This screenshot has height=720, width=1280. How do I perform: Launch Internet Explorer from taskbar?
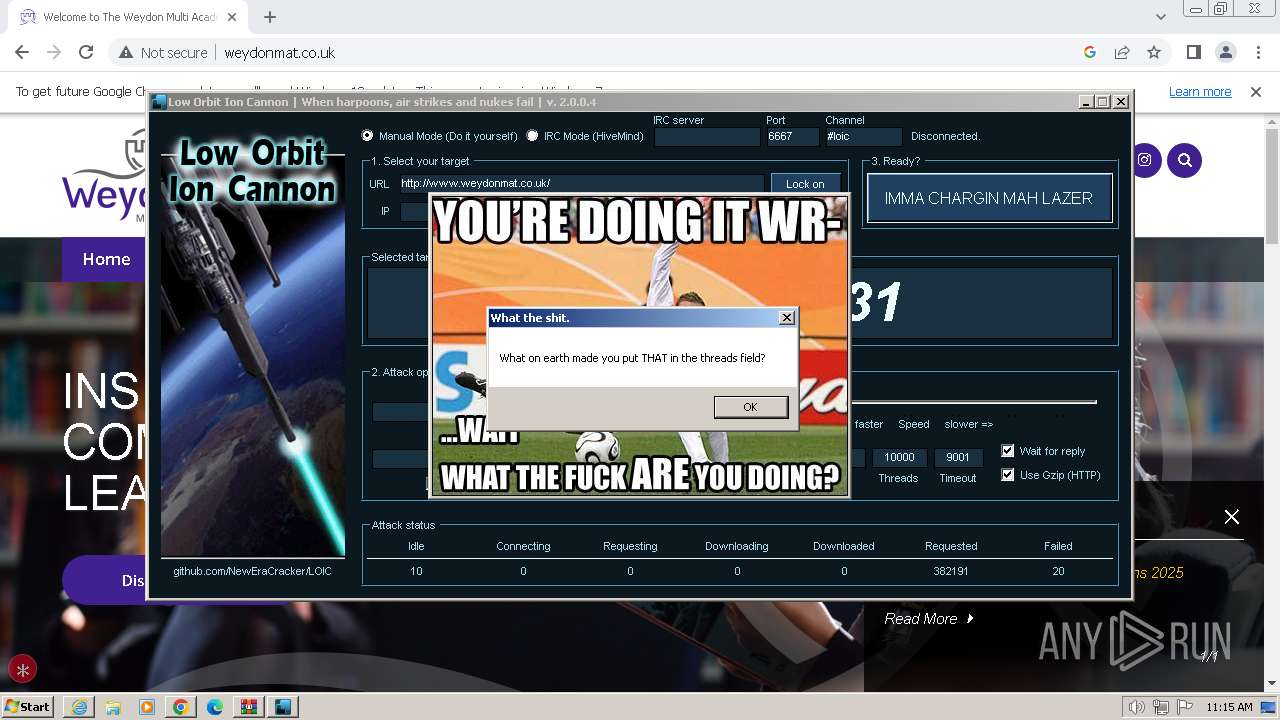(78, 707)
